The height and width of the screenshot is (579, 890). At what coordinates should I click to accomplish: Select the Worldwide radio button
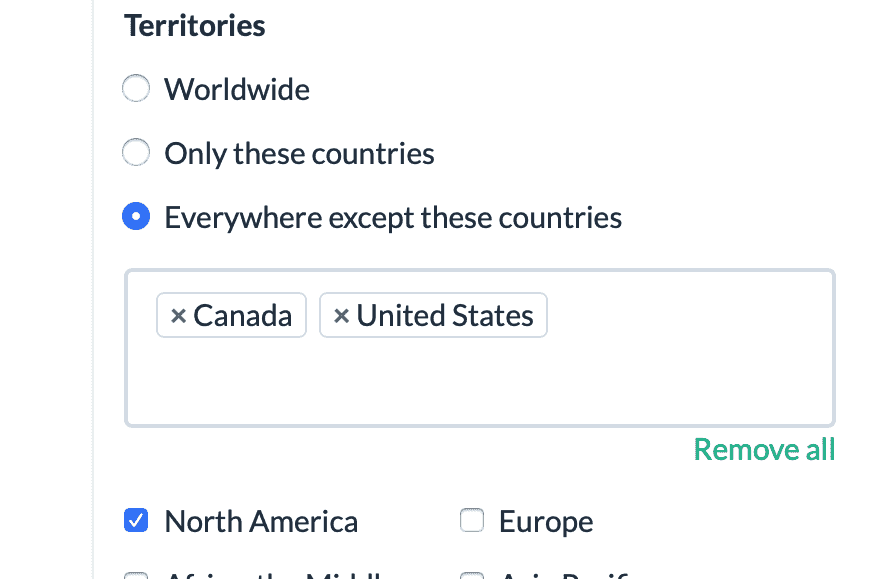136,89
